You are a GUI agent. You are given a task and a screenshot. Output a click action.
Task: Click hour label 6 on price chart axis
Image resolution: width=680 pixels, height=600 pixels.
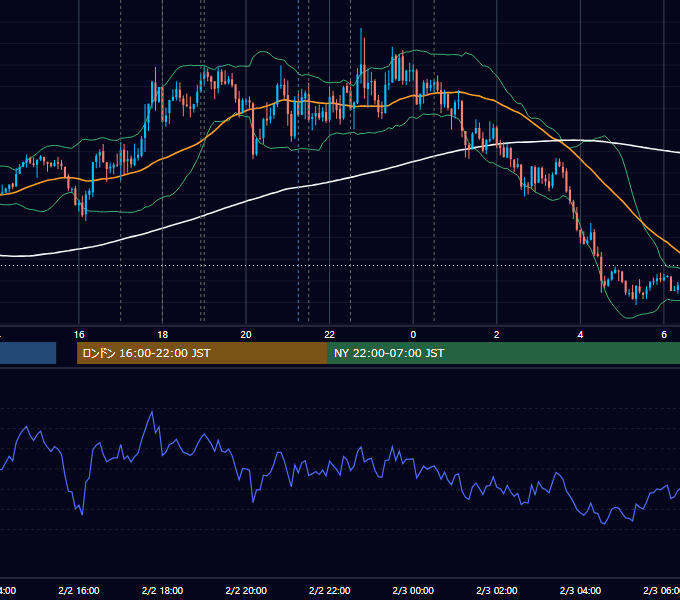tap(664, 335)
